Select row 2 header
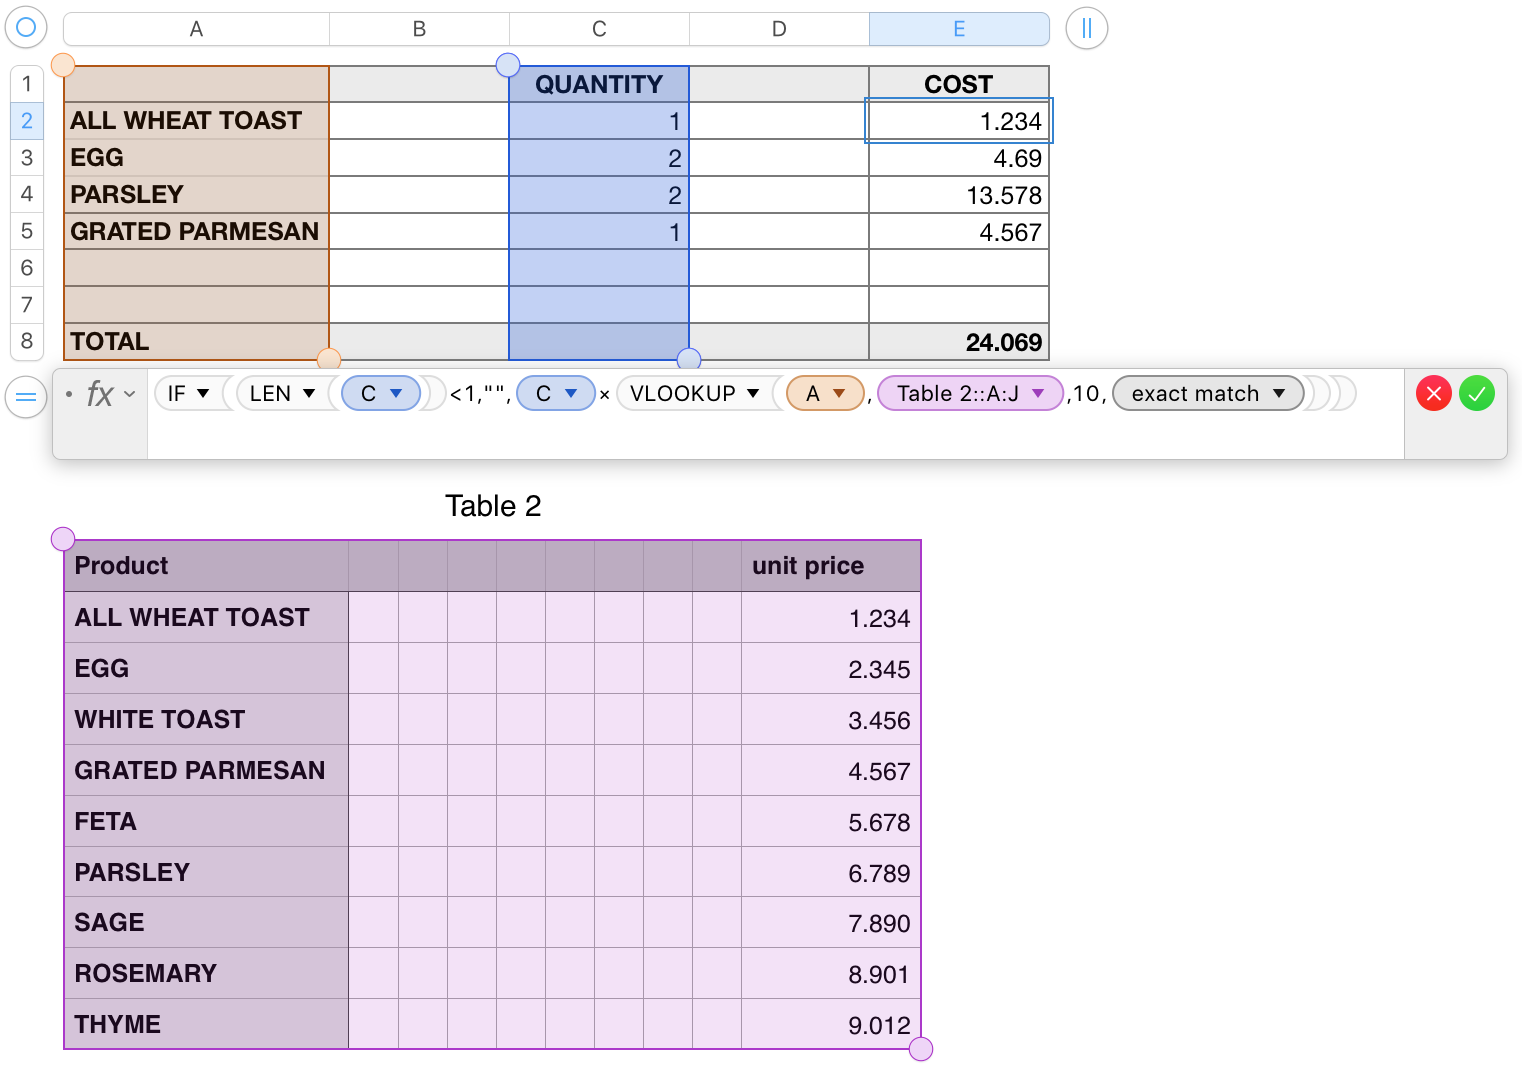 pyautogui.click(x=27, y=121)
